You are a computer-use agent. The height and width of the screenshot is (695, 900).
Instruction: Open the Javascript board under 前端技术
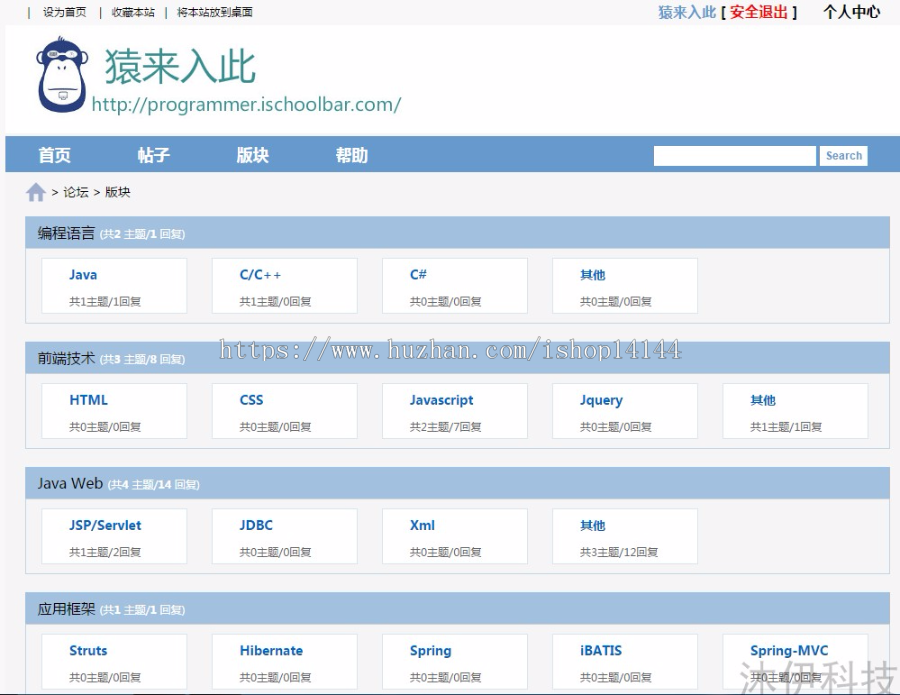click(x=441, y=399)
